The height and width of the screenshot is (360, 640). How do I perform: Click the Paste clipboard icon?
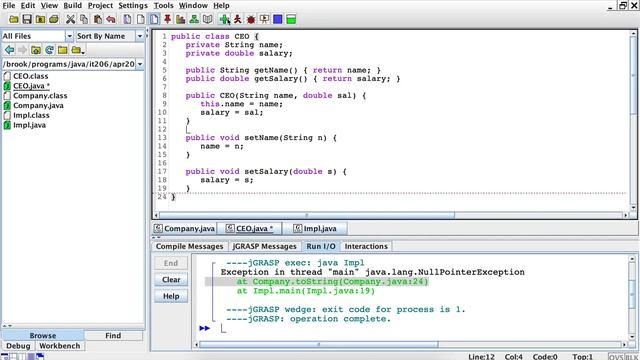click(98, 19)
